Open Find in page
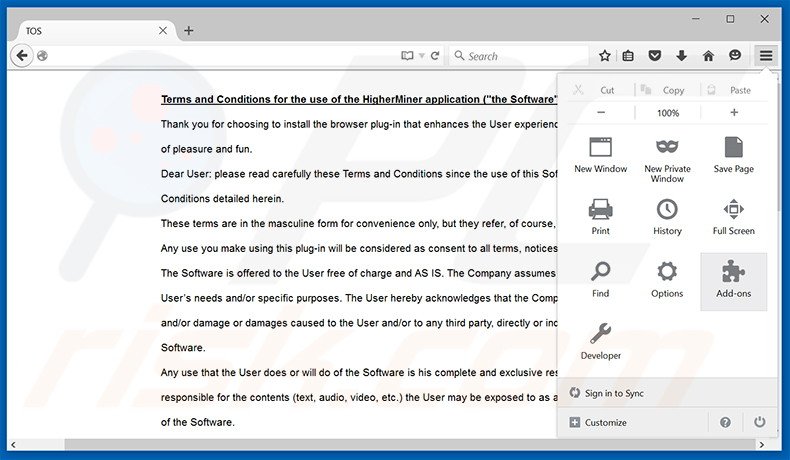 pyautogui.click(x=601, y=280)
